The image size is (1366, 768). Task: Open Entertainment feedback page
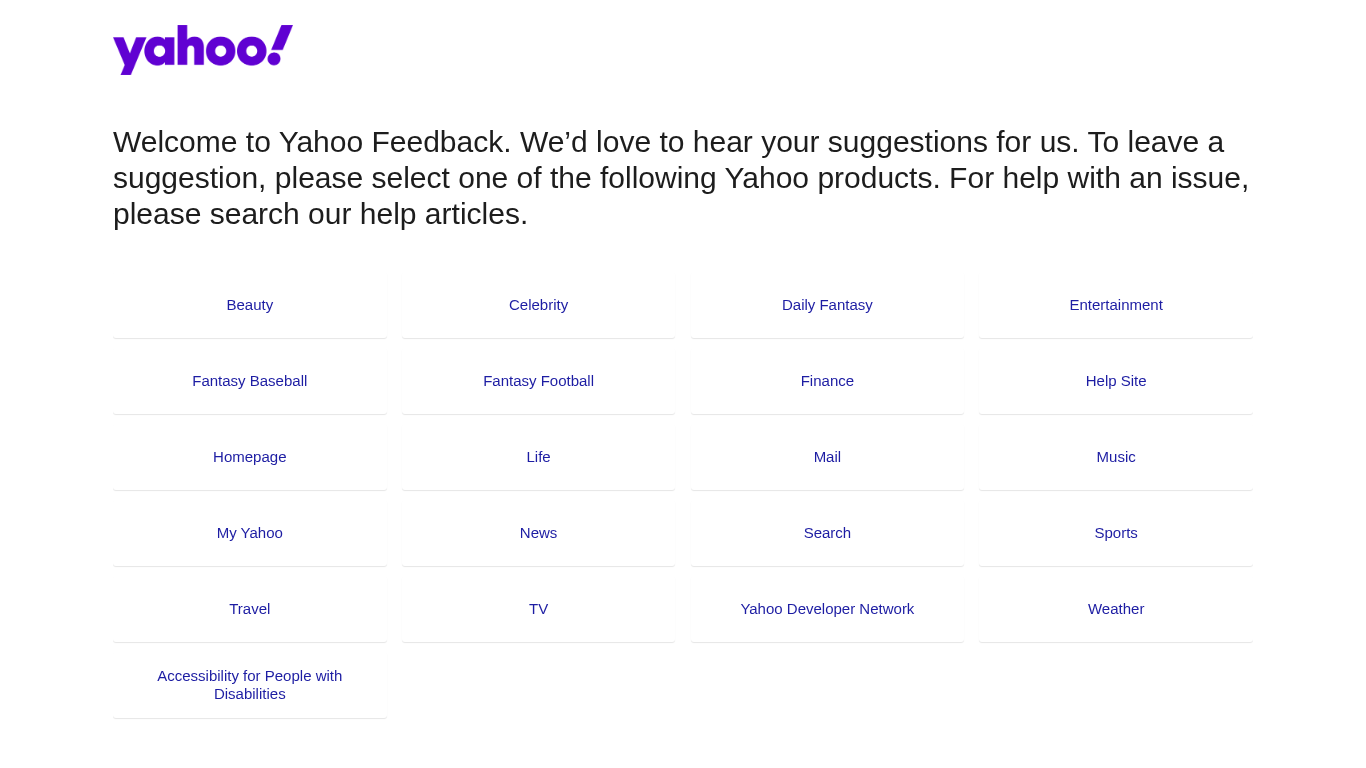(1116, 305)
